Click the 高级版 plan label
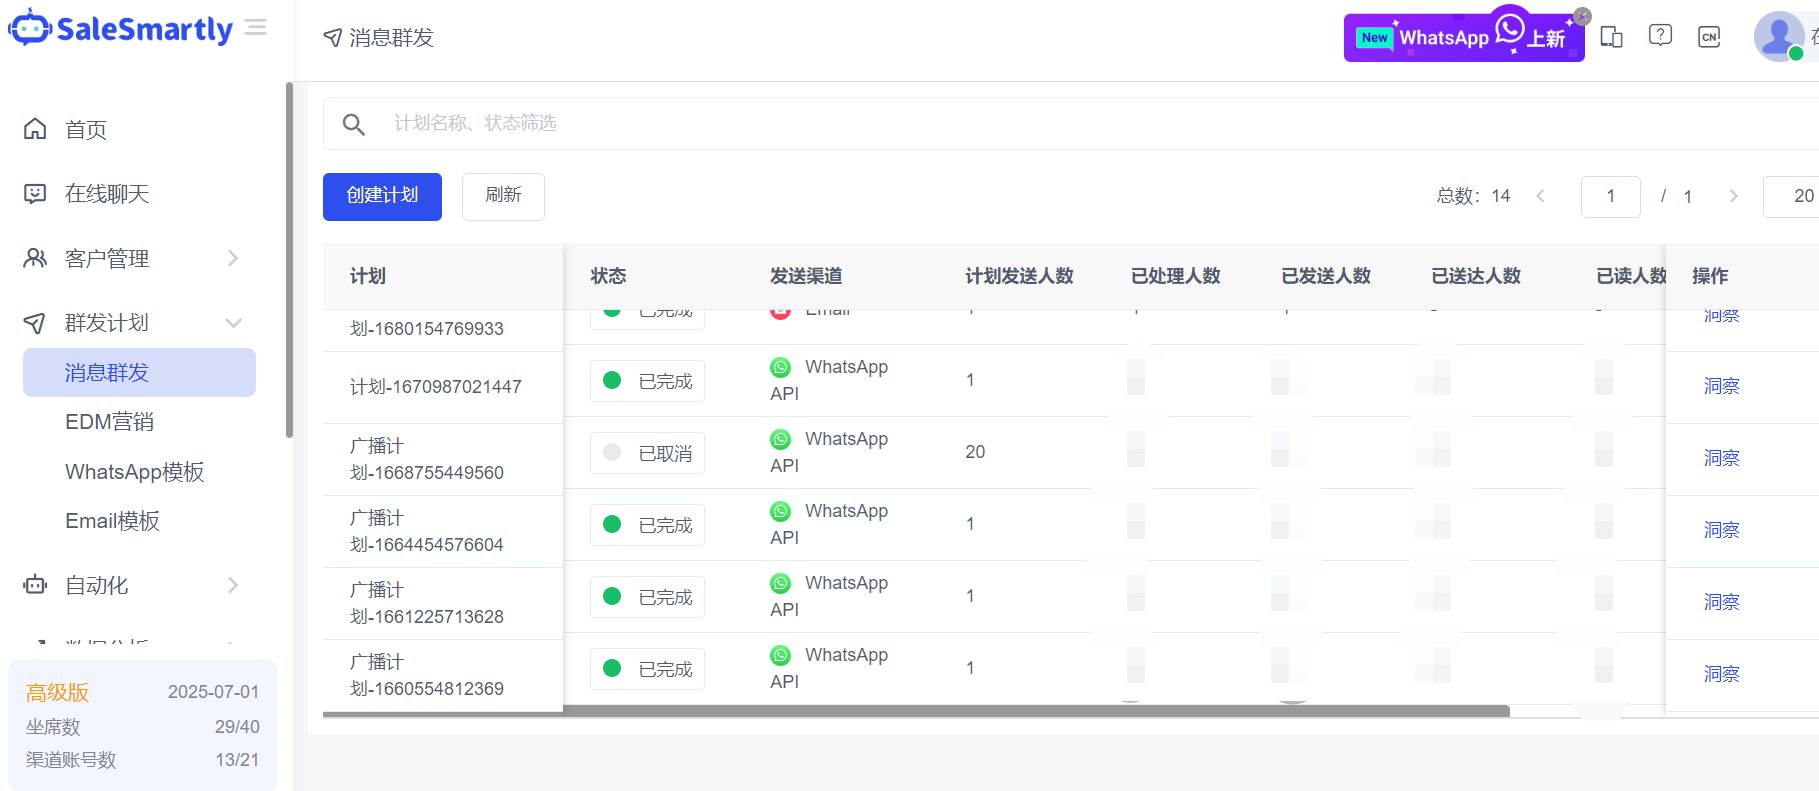This screenshot has height=791, width=1819. [x=57, y=692]
